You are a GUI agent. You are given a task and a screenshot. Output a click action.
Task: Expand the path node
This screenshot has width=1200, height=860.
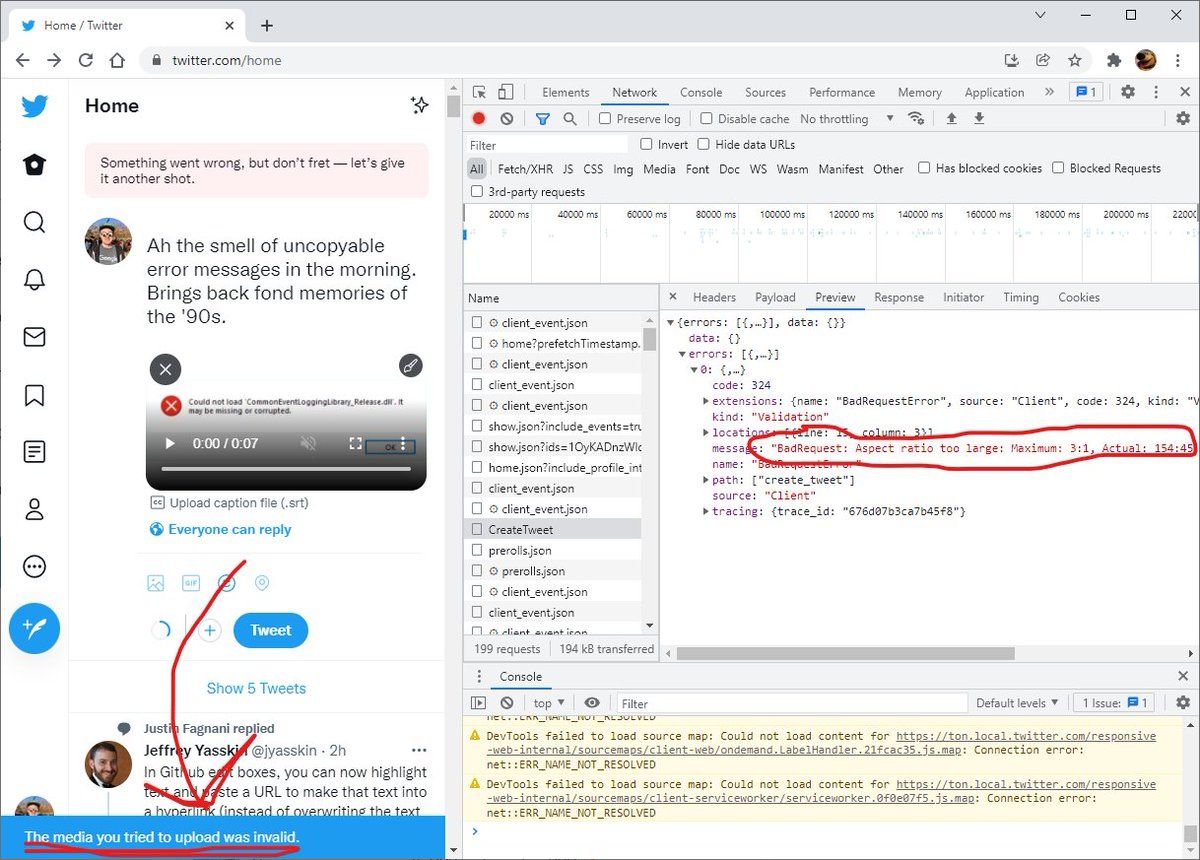tap(706, 480)
